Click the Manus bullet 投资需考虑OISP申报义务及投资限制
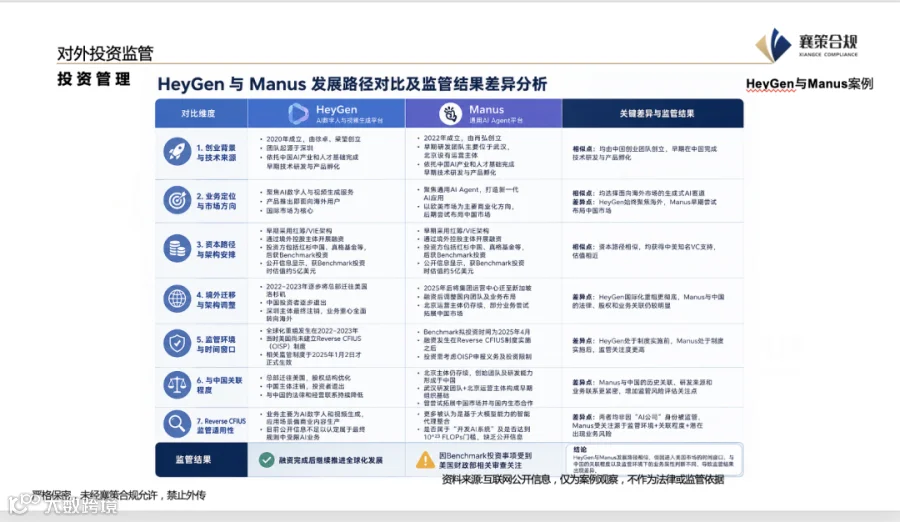Screen dimensions: 900x522 pos(477,357)
